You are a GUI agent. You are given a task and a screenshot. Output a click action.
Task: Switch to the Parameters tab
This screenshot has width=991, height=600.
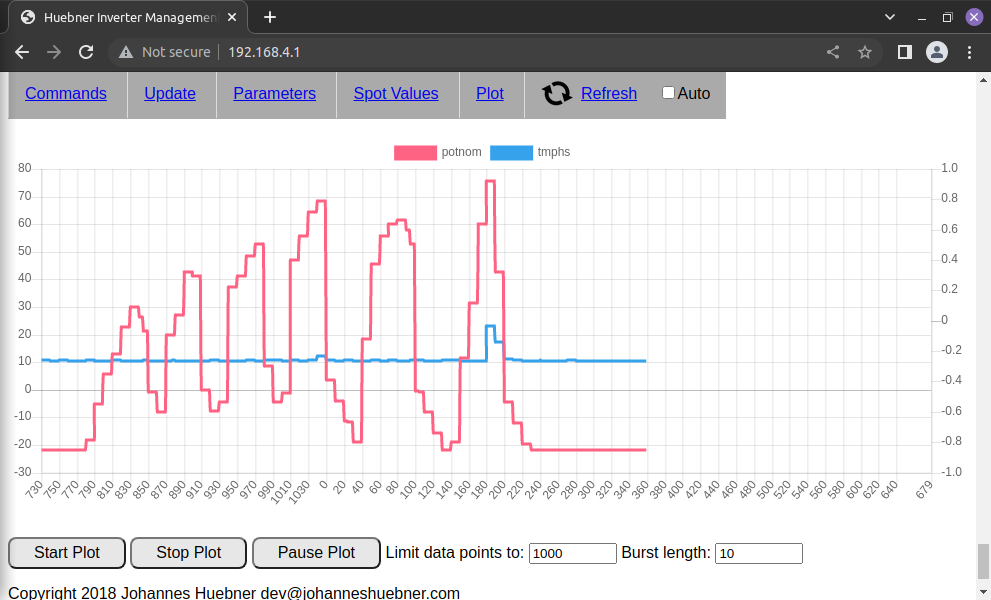[x=274, y=94]
